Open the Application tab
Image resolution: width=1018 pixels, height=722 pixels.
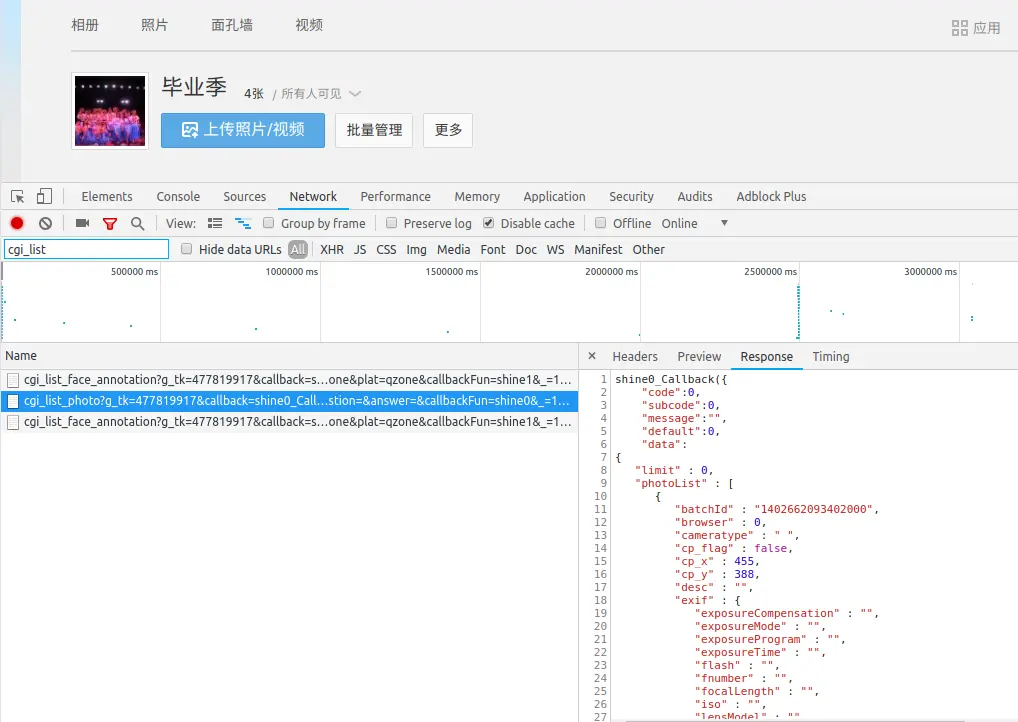[x=554, y=197]
